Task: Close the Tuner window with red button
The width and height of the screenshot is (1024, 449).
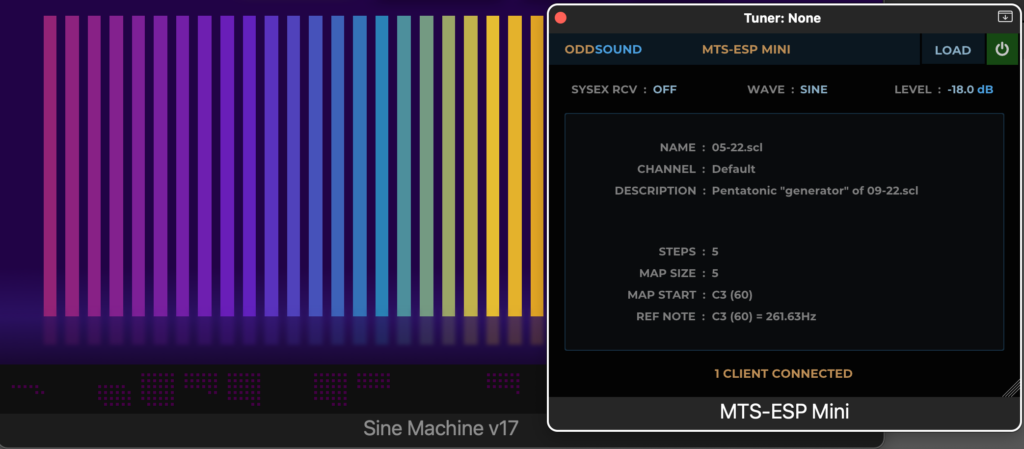Action: [x=560, y=18]
